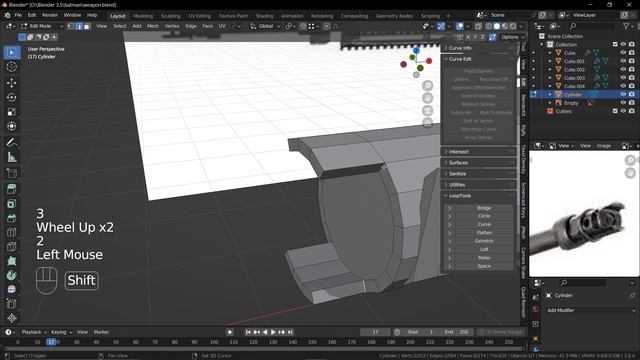Click the Blender logo menu icon
The height and width of the screenshot is (360, 640).
tap(7, 15)
